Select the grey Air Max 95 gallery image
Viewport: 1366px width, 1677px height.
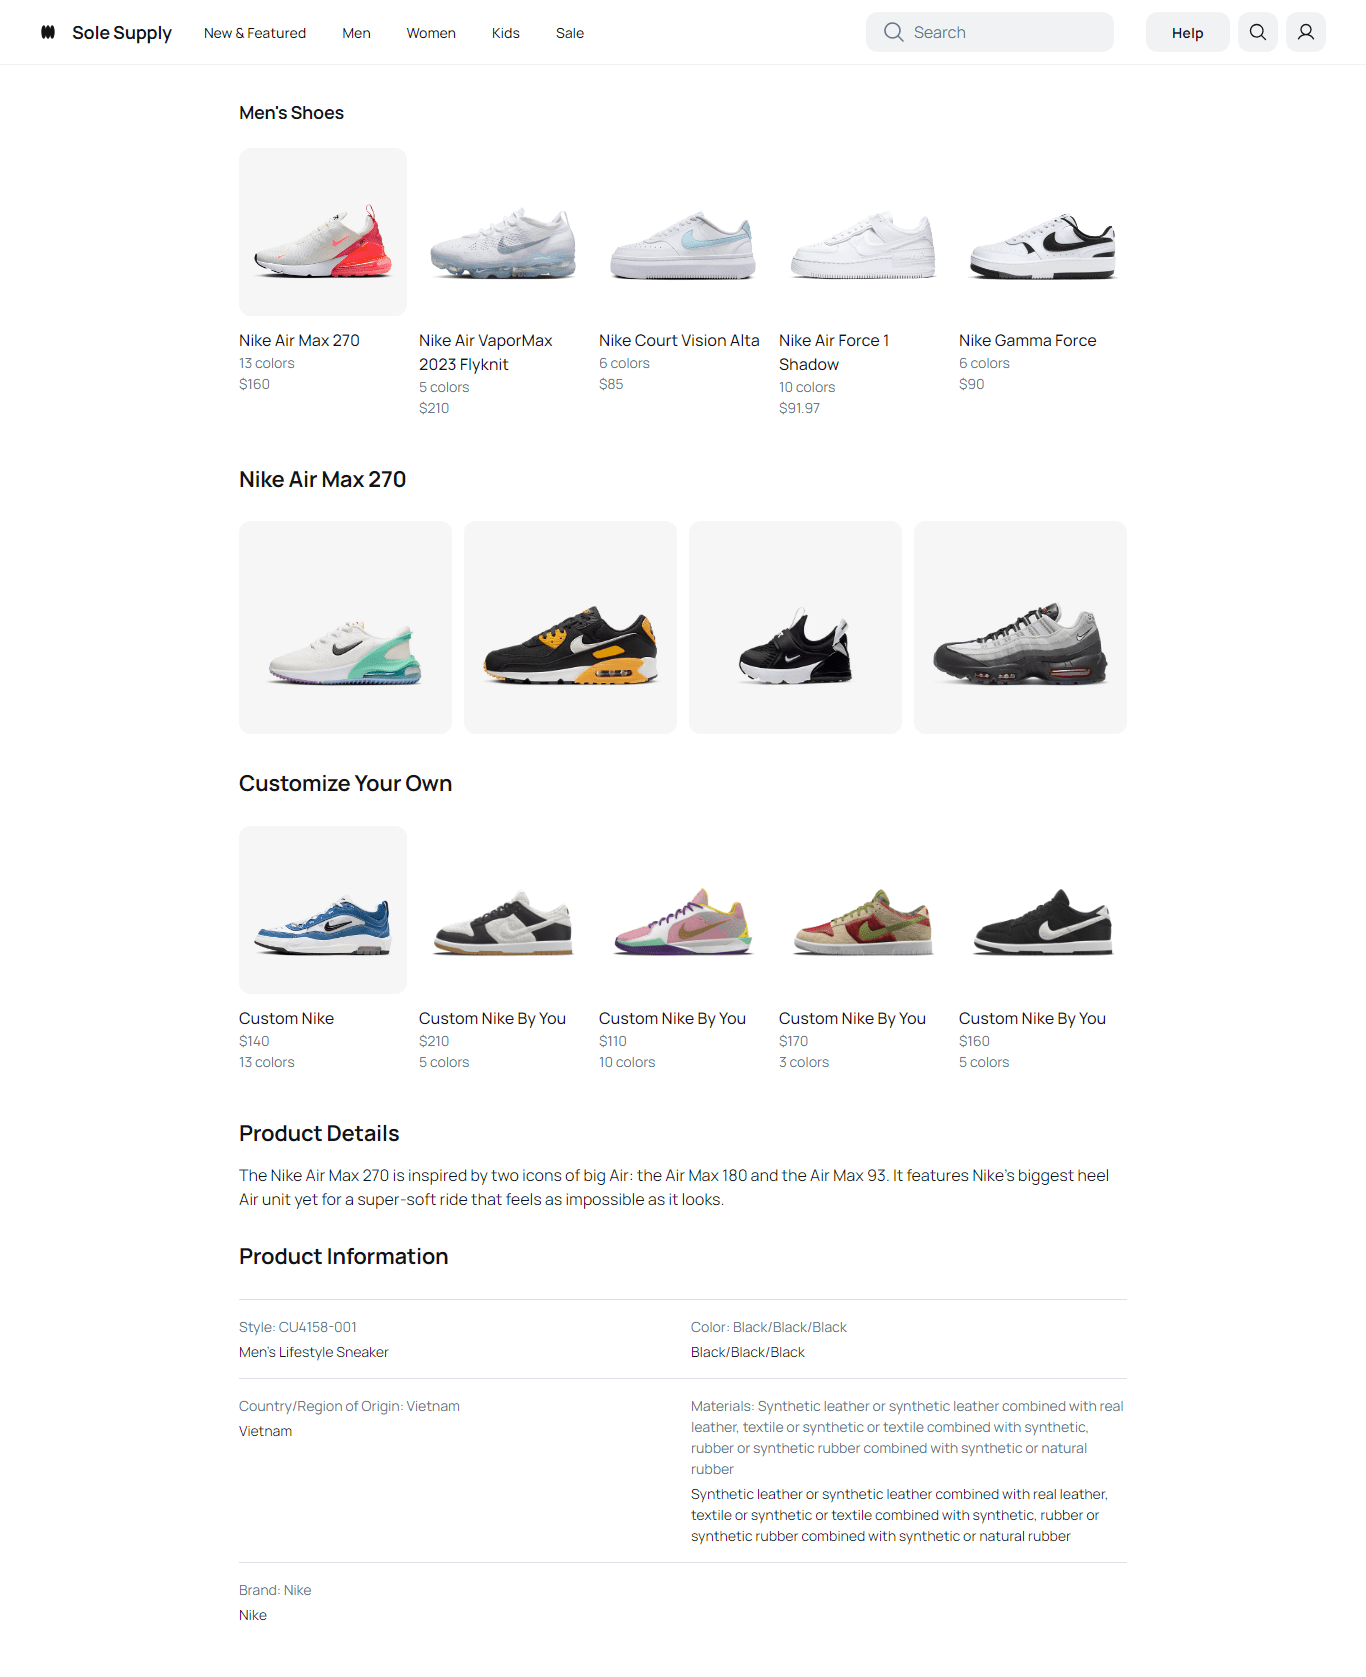(x=1020, y=627)
